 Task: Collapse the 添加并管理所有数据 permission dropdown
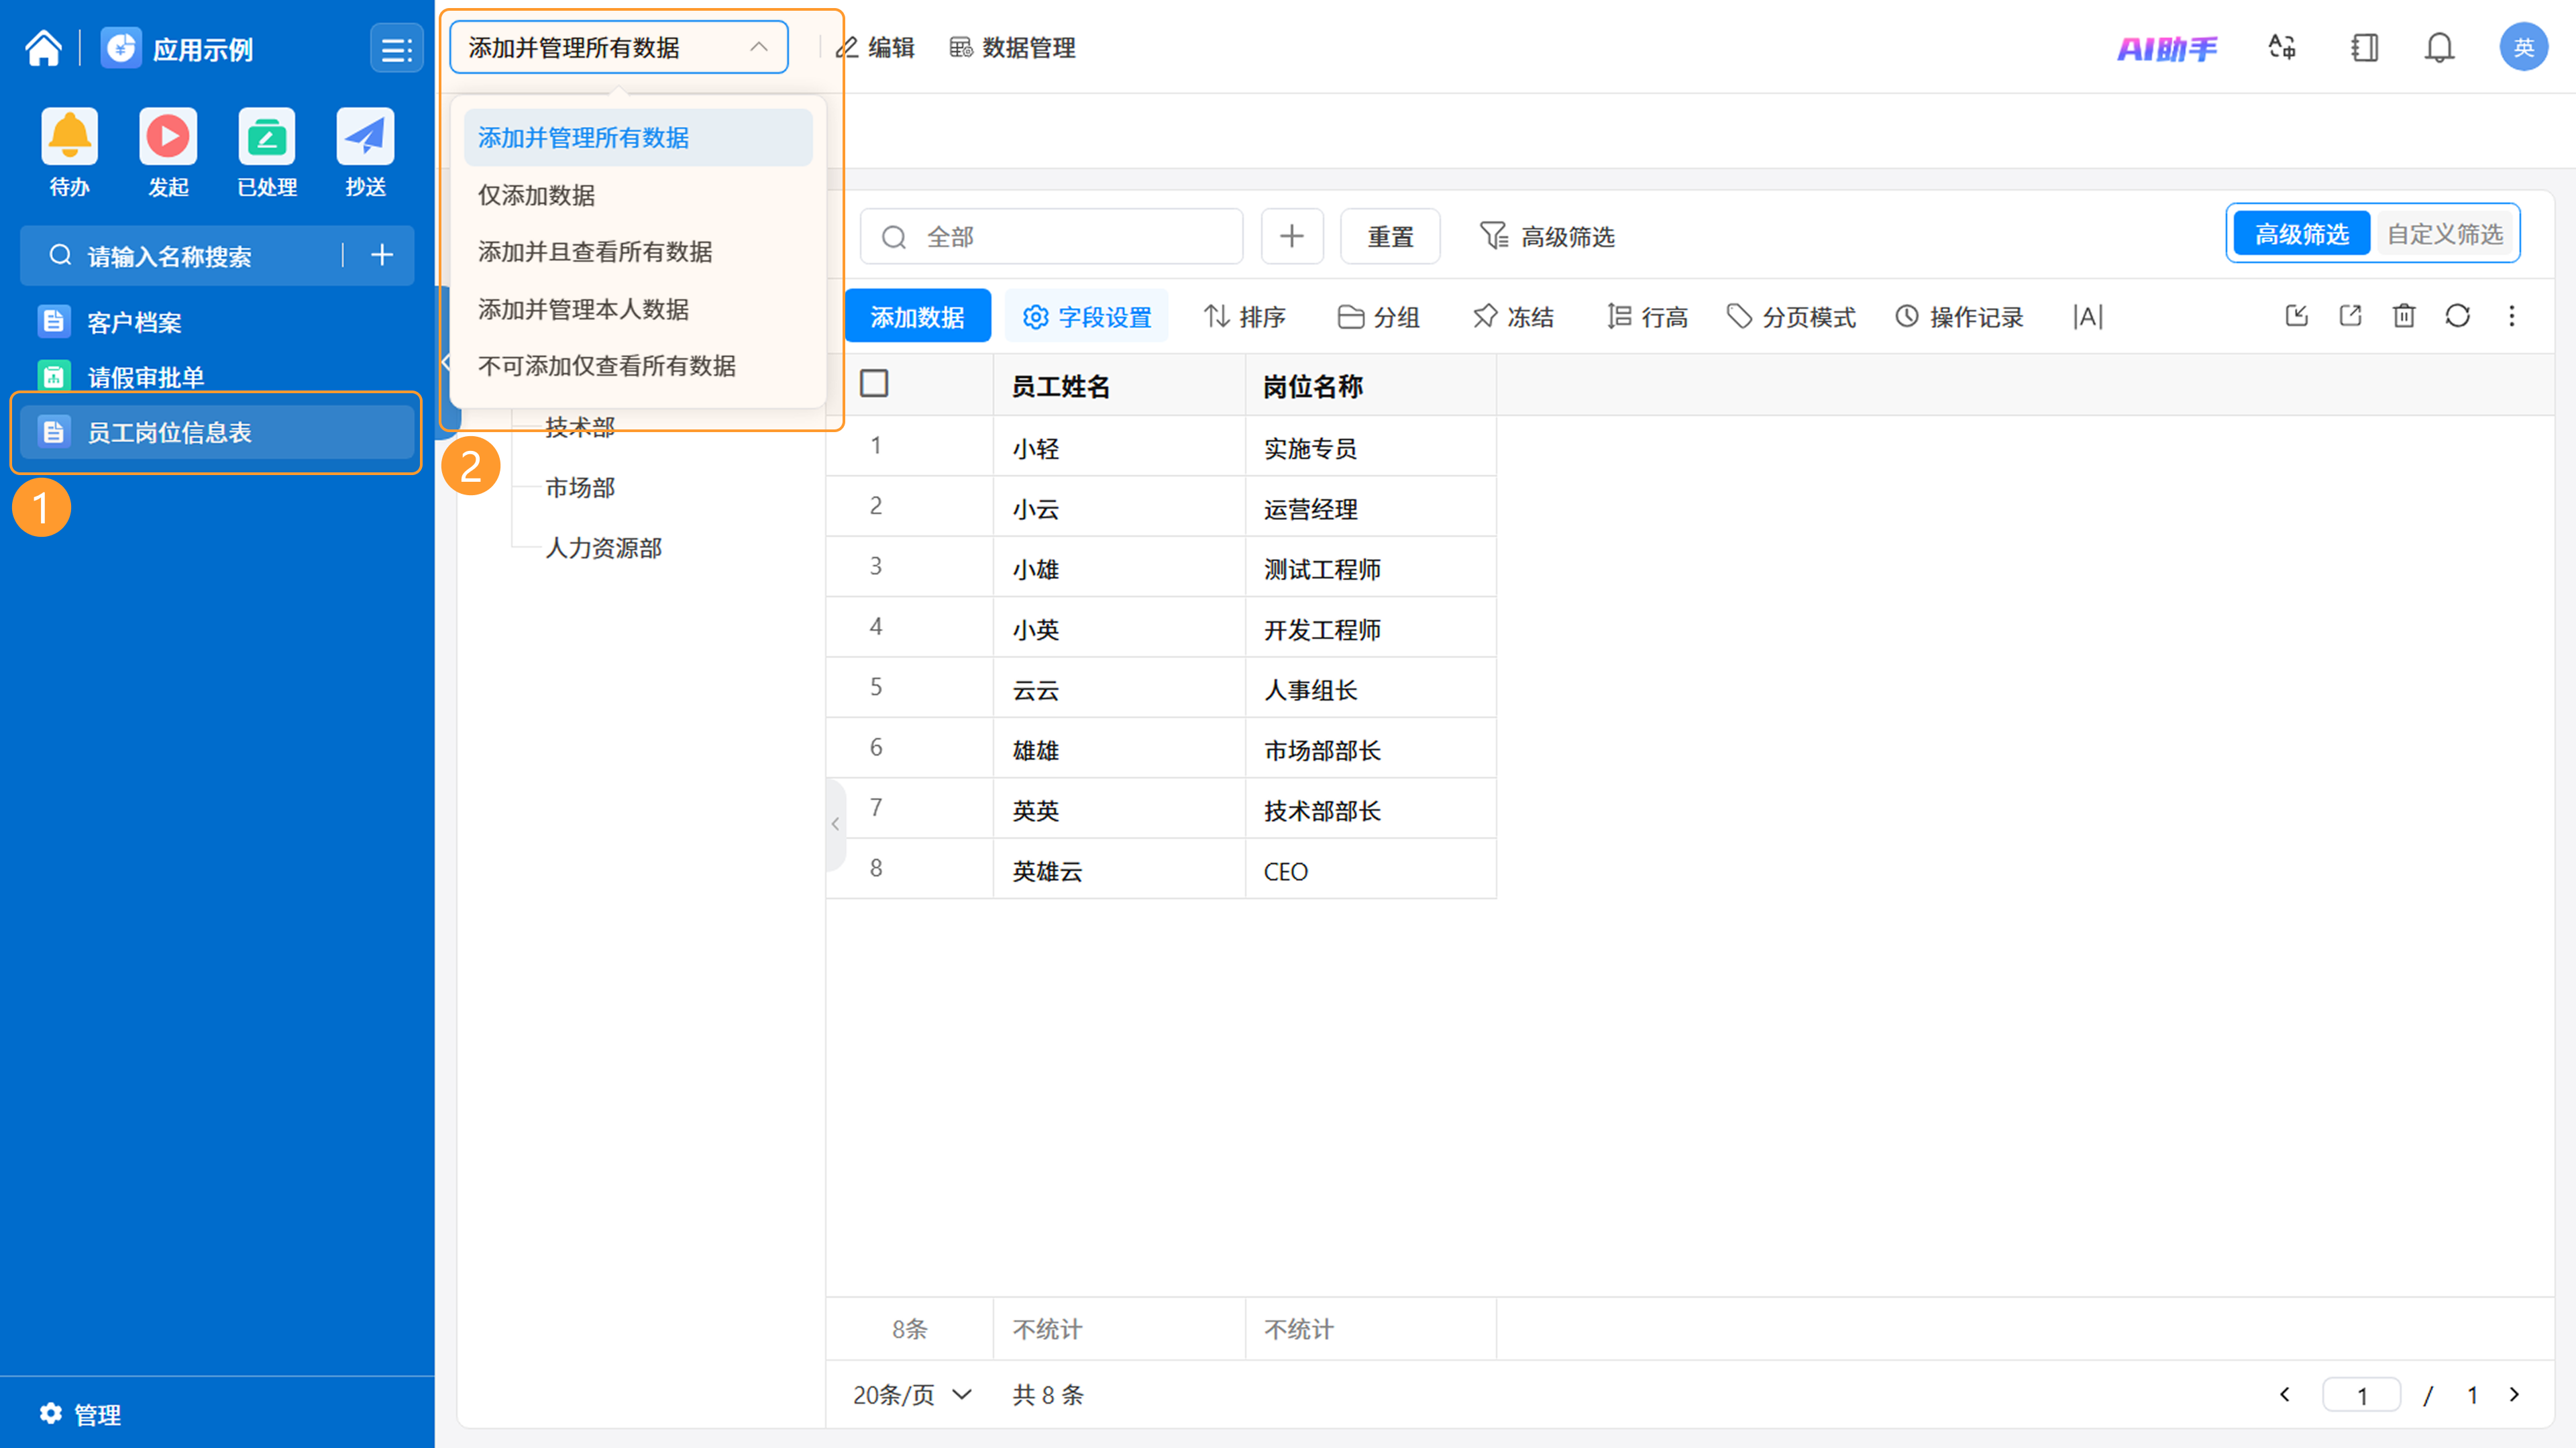pyautogui.click(x=618, y=47)
